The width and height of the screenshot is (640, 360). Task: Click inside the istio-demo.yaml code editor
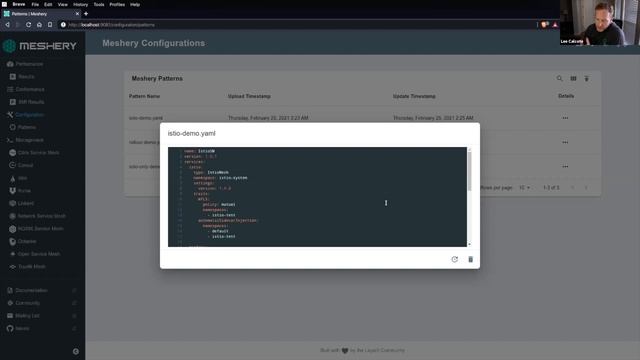tap(317, 197)
